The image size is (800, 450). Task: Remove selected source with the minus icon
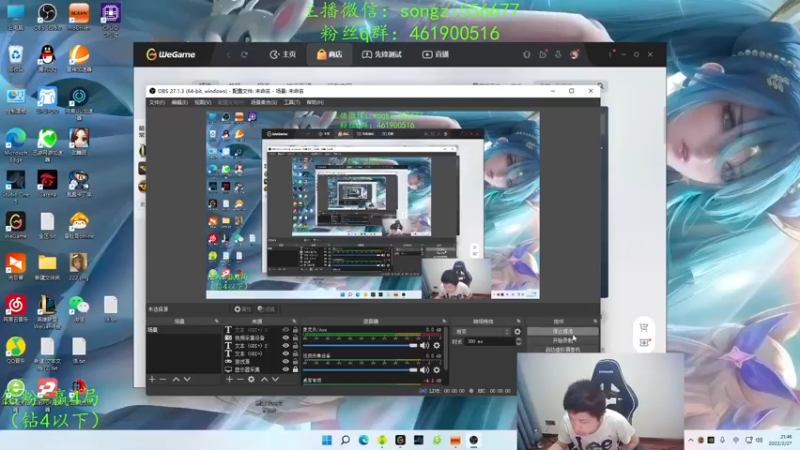(240, 380)
